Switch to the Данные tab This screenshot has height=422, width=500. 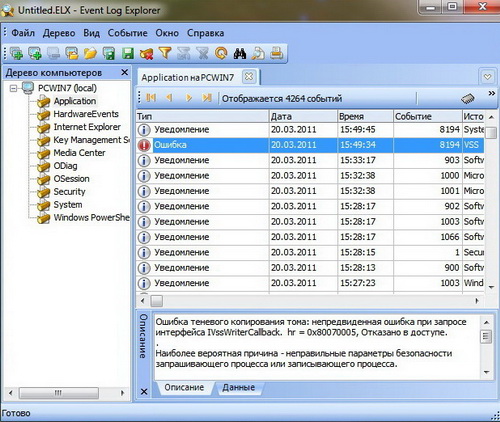click(x=239, y=387)
